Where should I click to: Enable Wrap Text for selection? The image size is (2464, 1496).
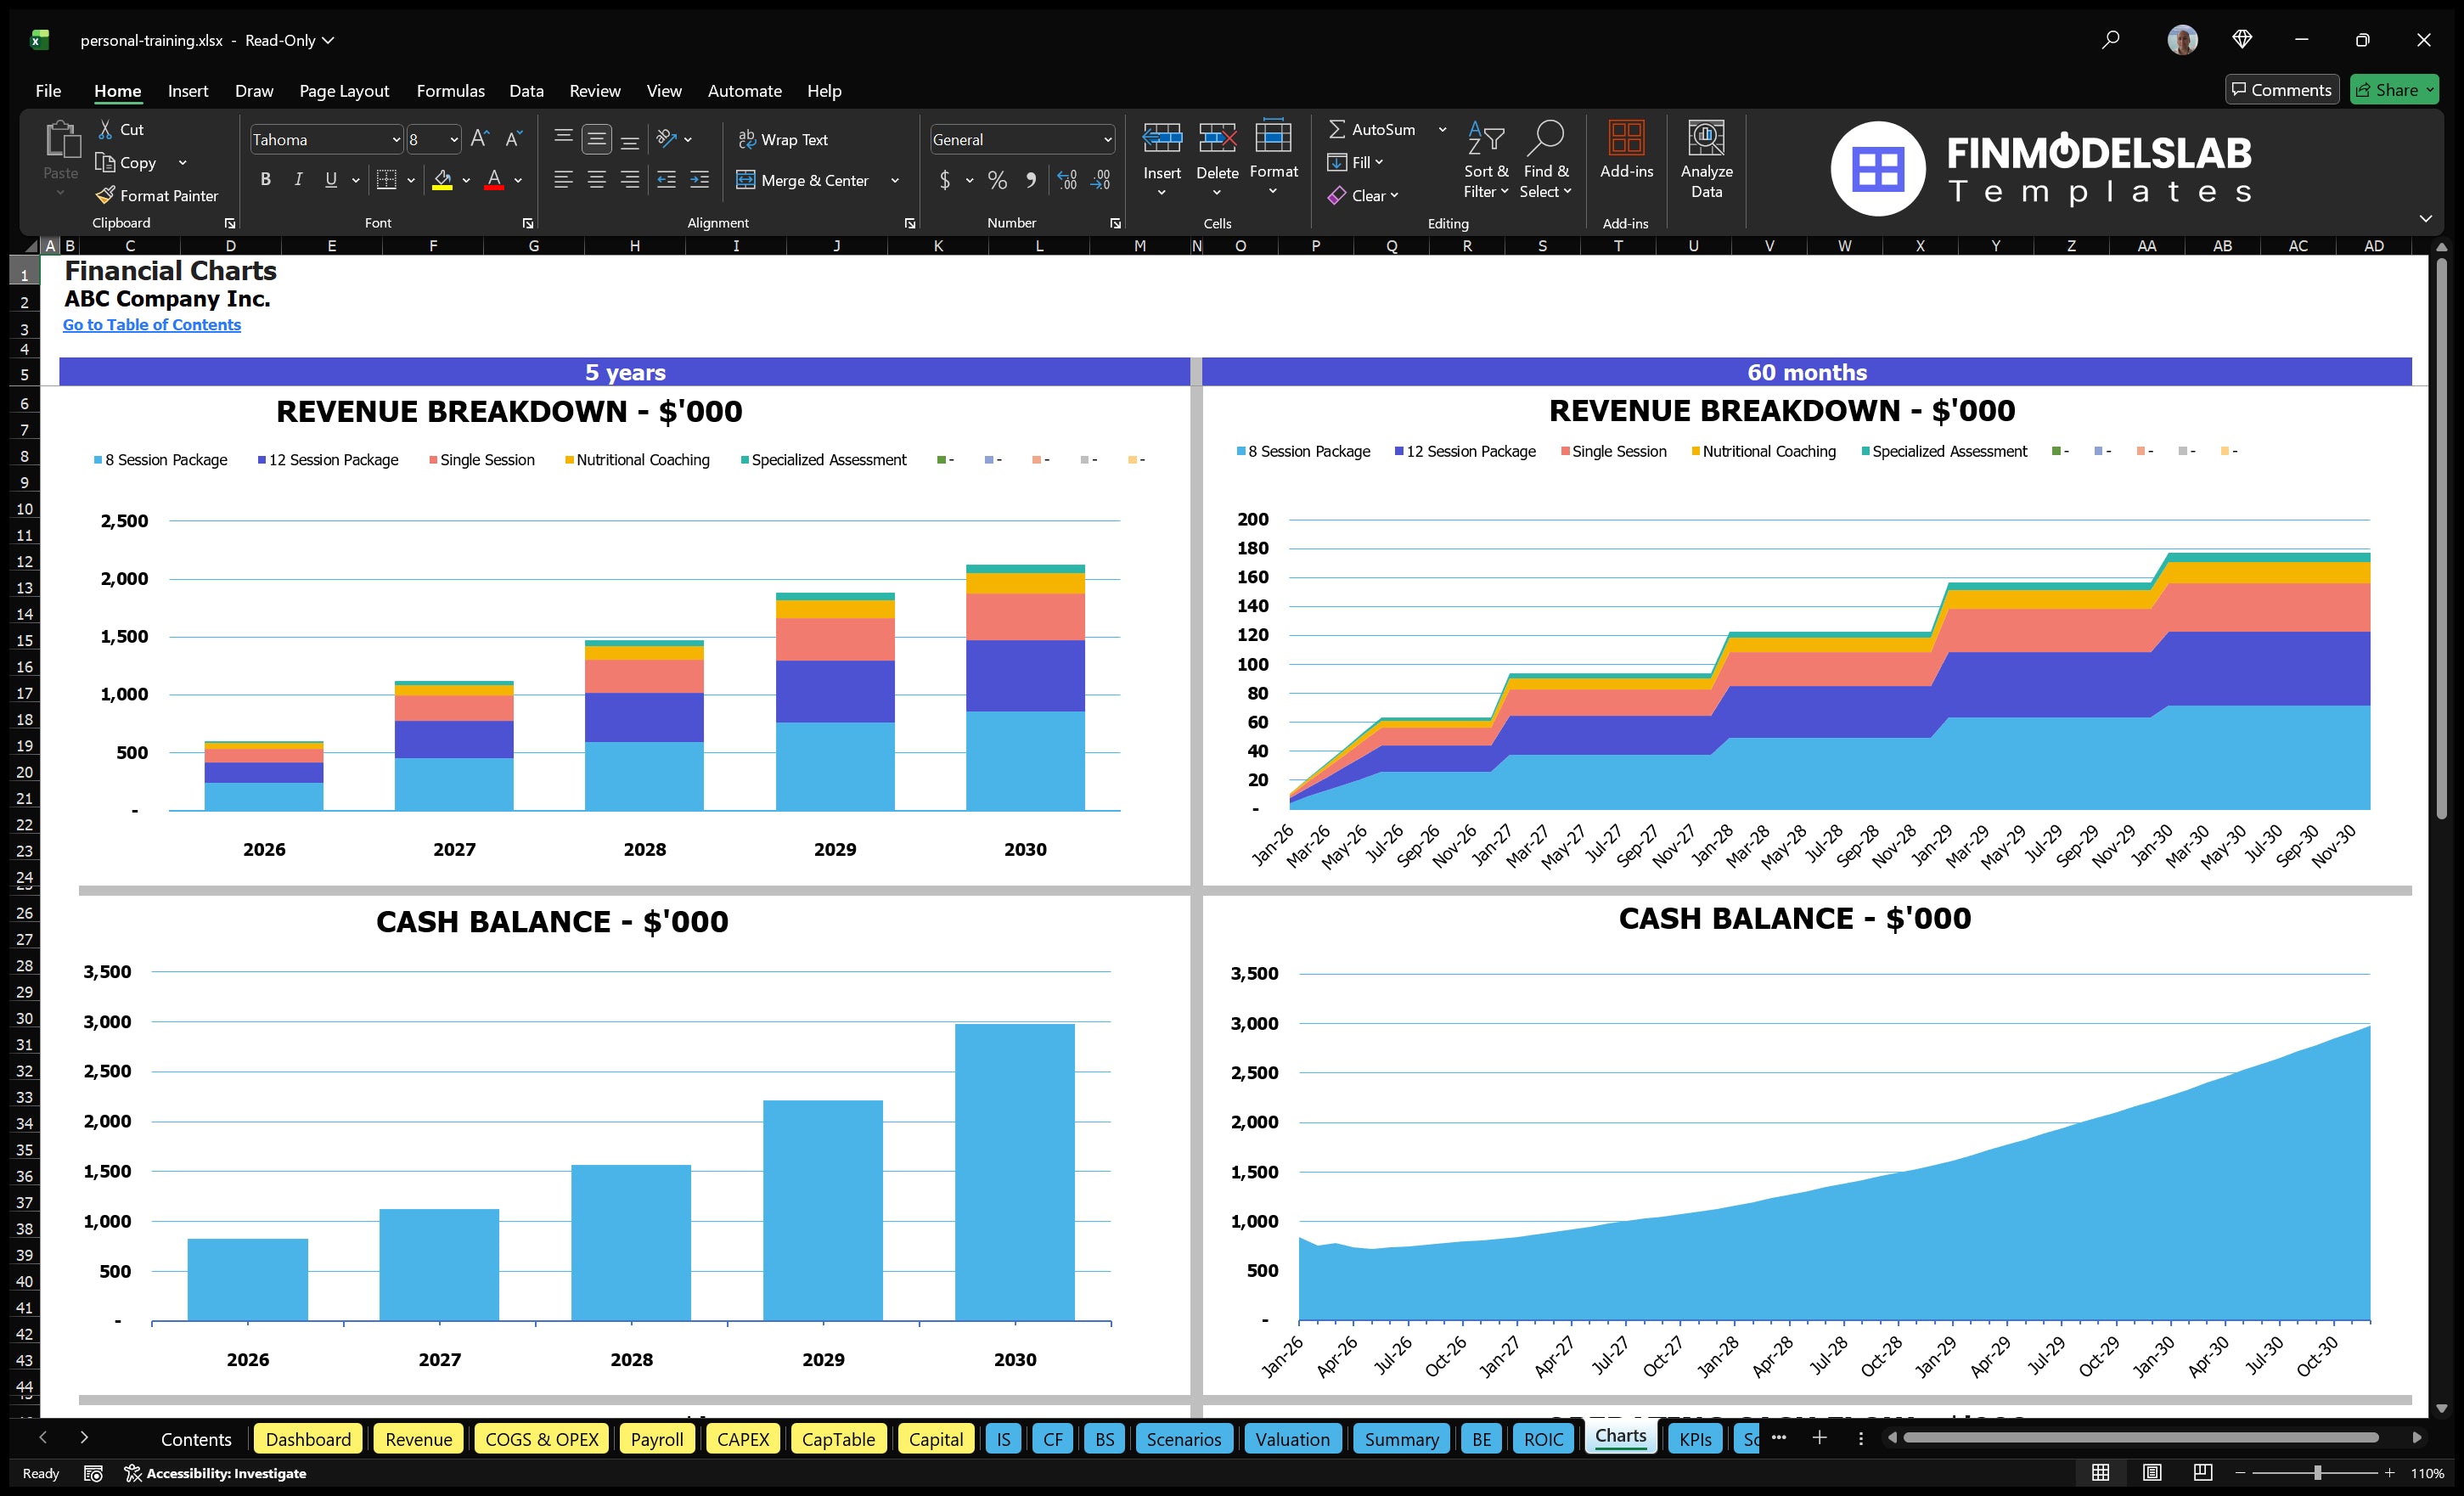pyautogui.click(x=784, y=139)
